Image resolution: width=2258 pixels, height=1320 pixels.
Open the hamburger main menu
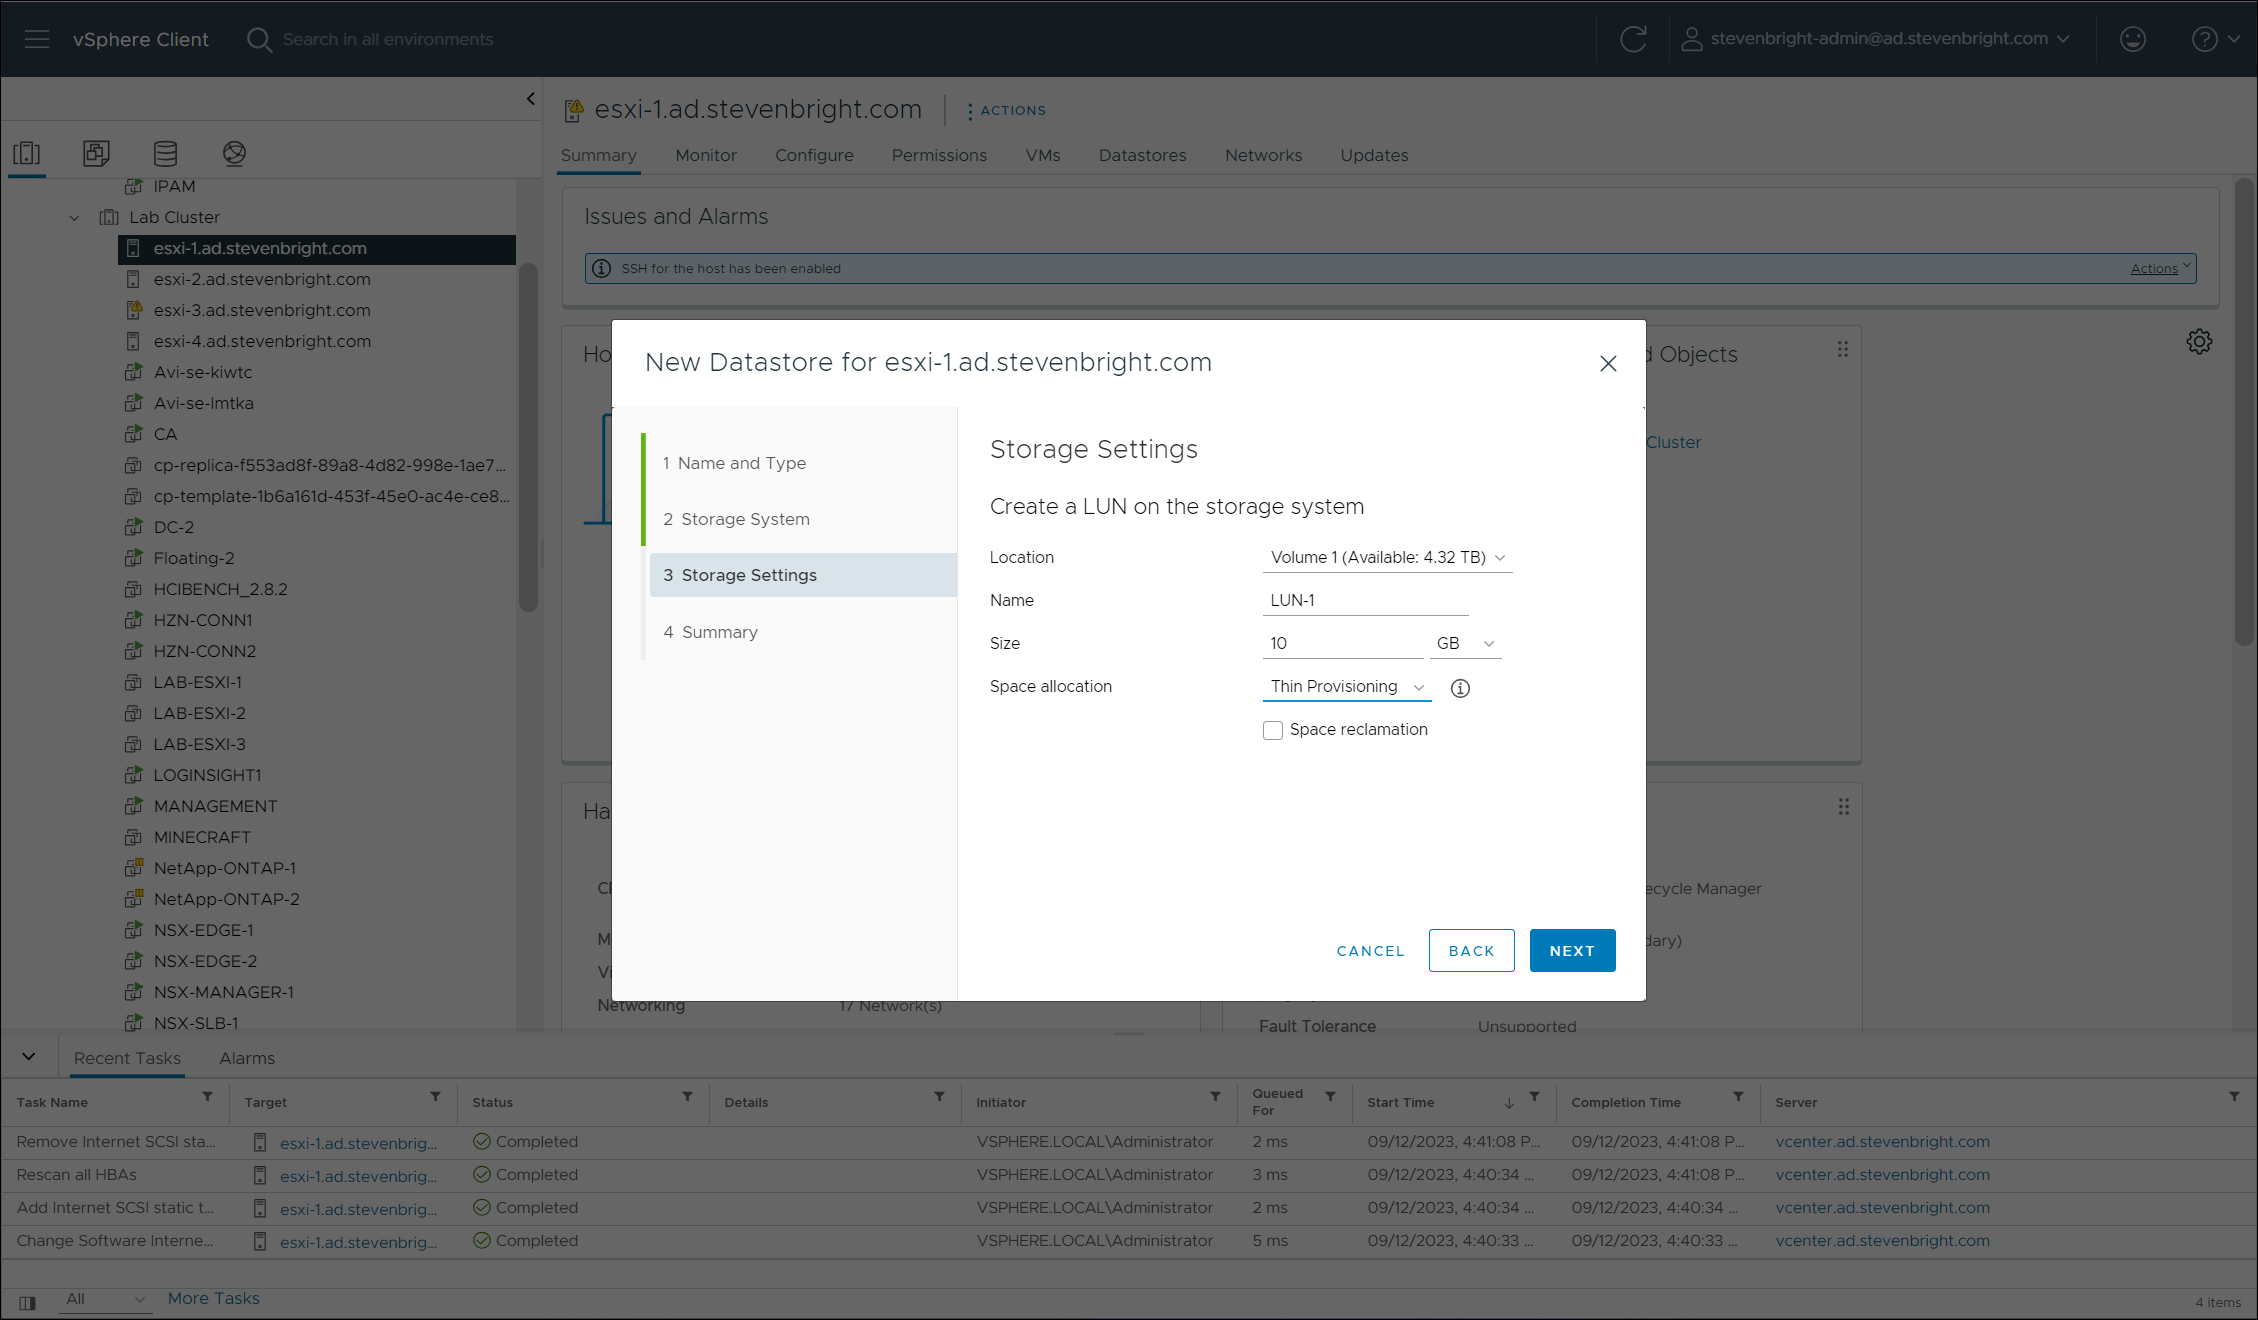(37, 39)
